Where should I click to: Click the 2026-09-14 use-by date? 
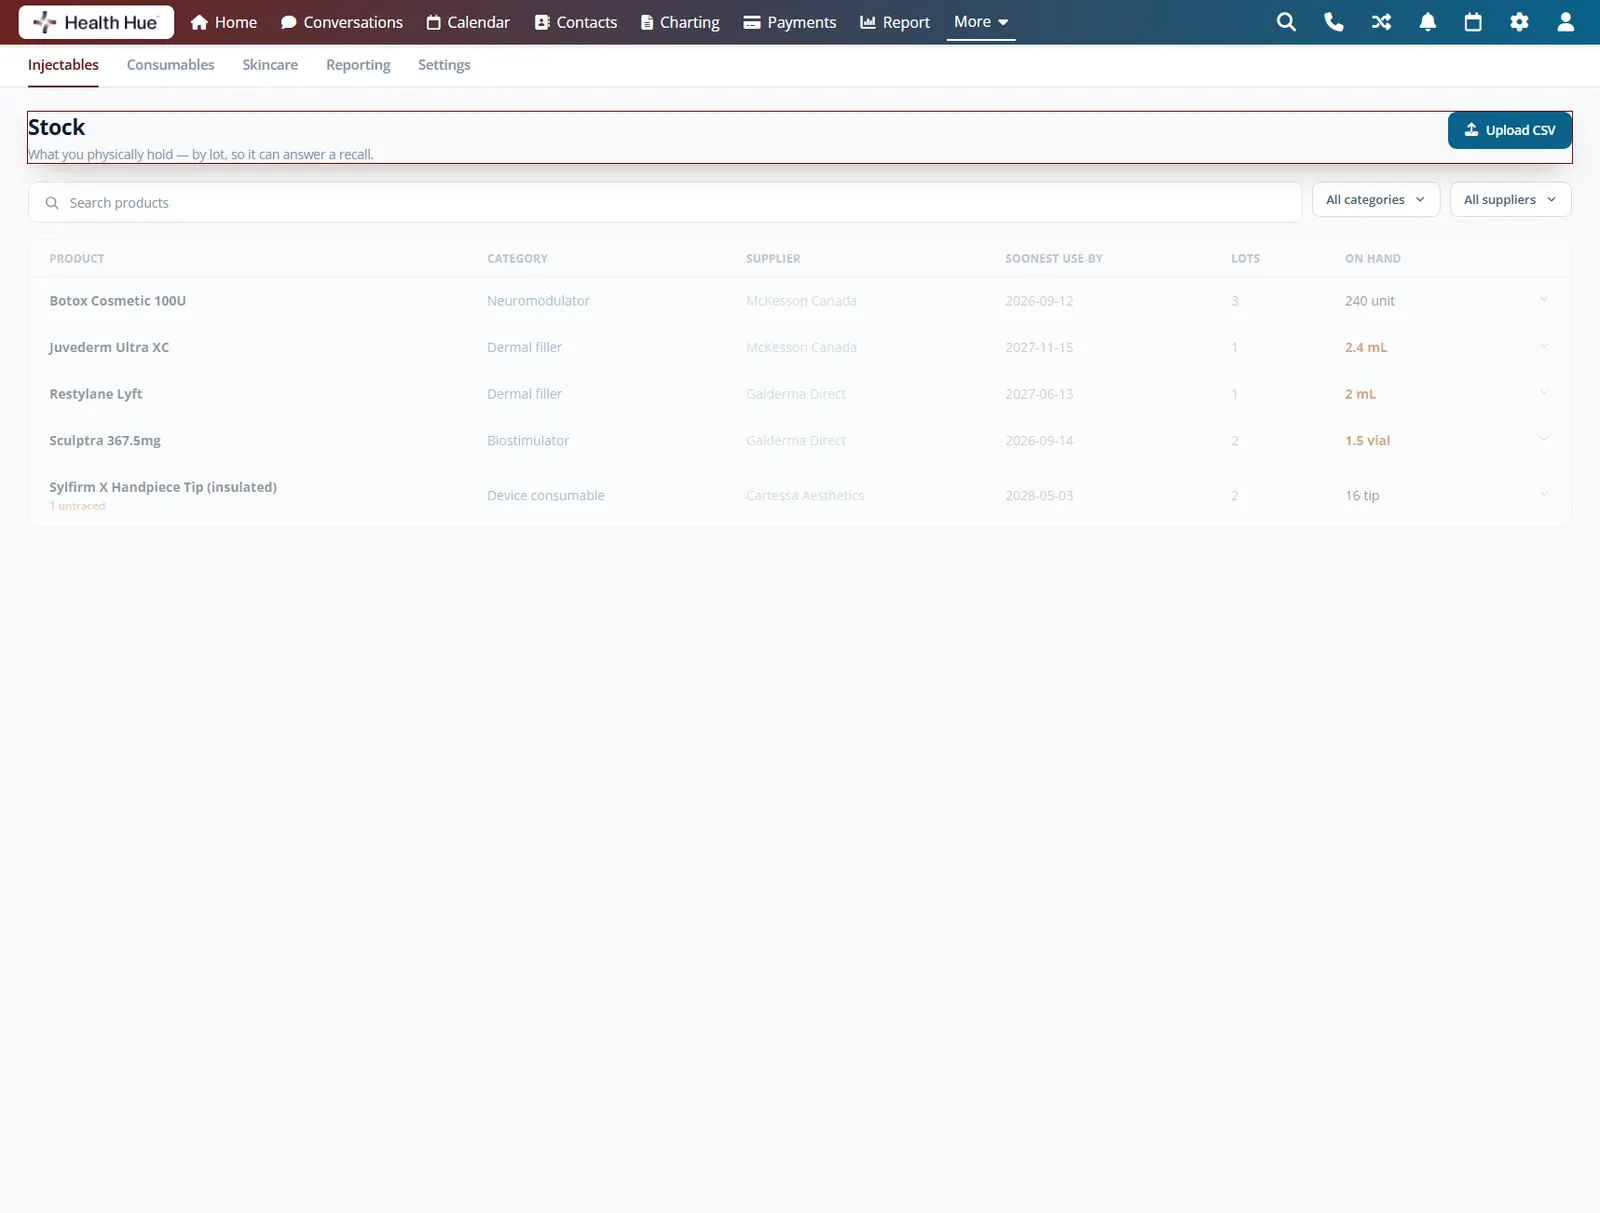point(1039,441)
